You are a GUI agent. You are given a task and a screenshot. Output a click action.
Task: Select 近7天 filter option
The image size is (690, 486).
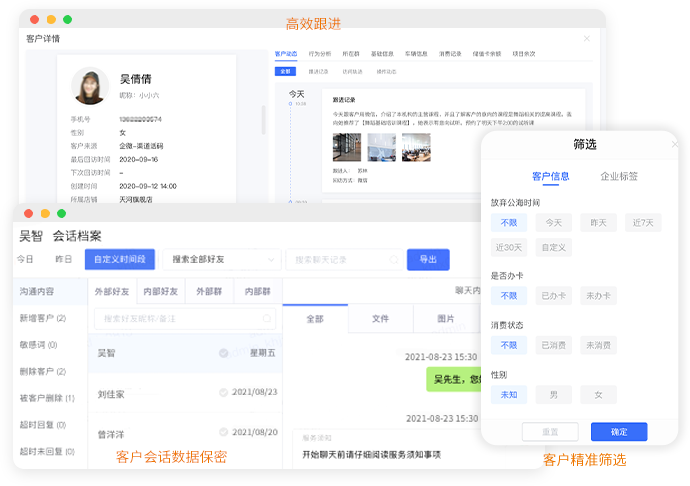tap(643, 223)
